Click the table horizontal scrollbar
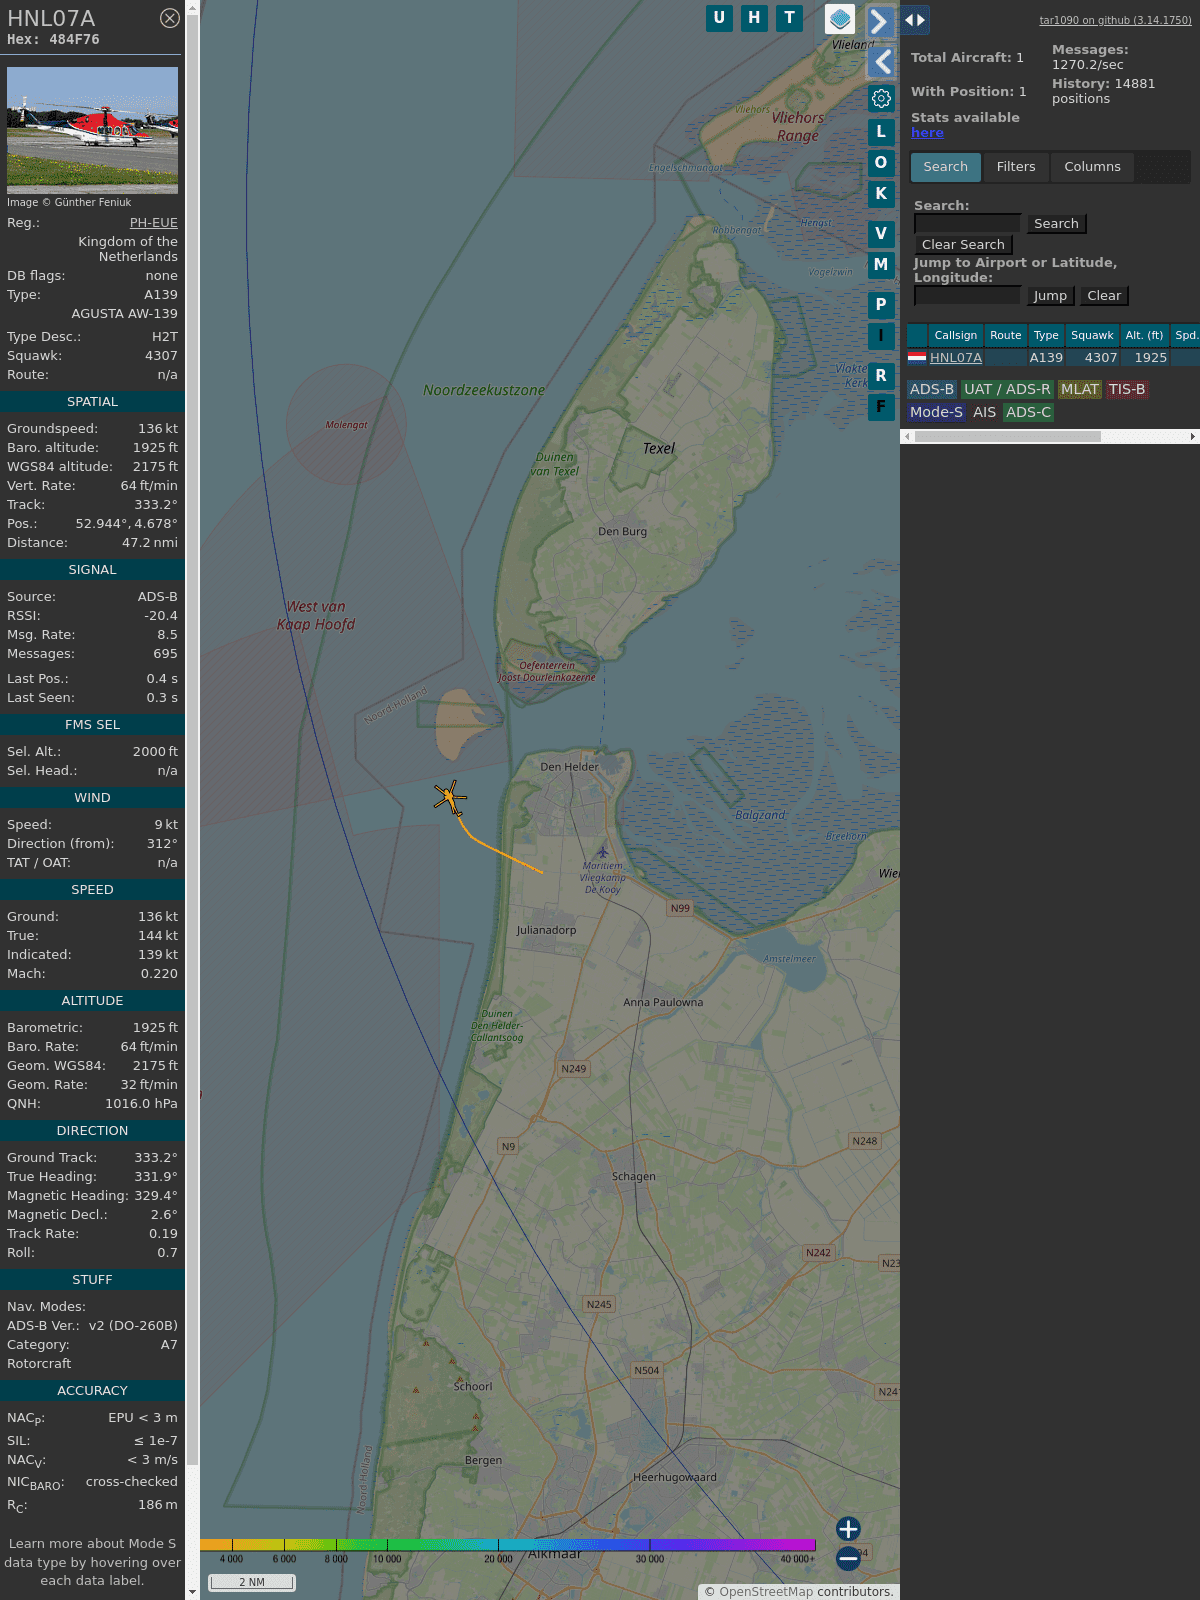The height and width of the screenshot is (1600, 1200). tap(1007, 437)
